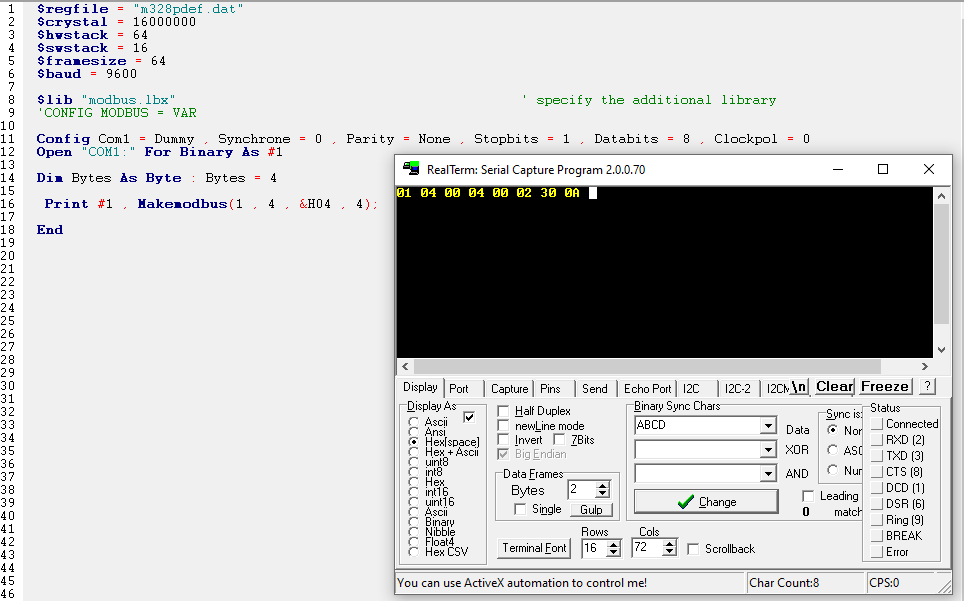Click the BREAK status indicator box

(x=877, y=536)
